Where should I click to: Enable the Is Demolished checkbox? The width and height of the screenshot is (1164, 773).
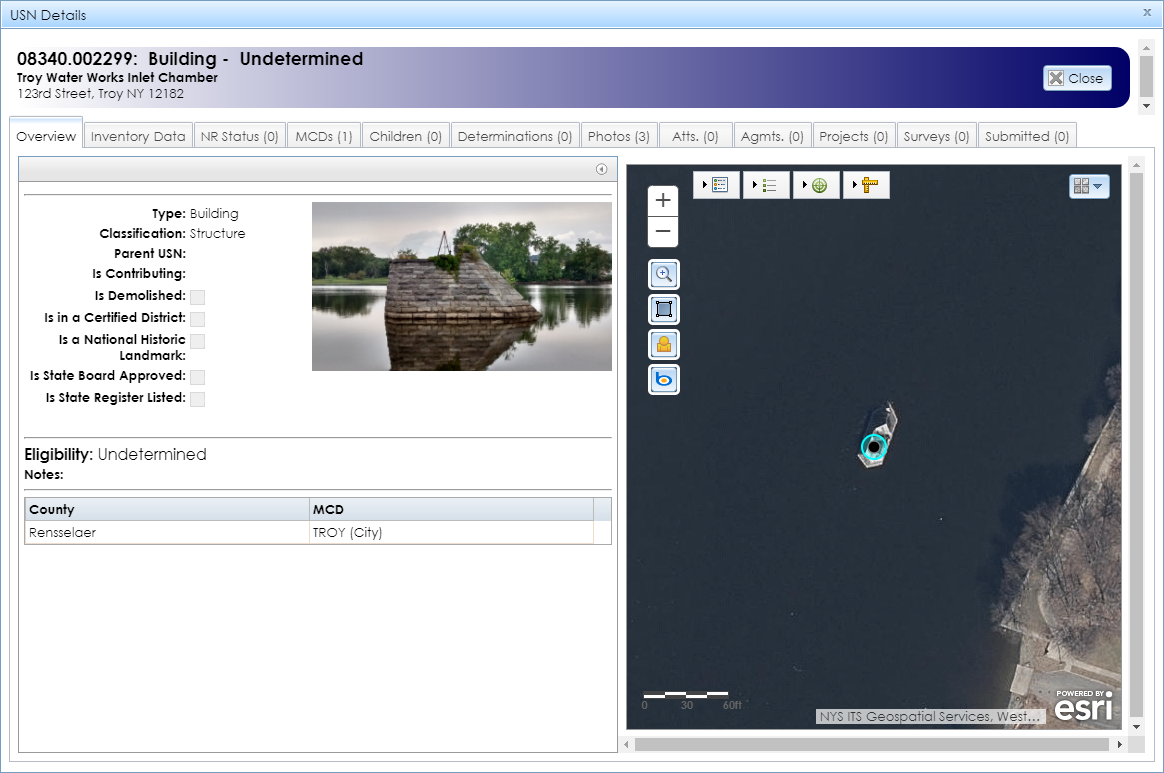197,296
